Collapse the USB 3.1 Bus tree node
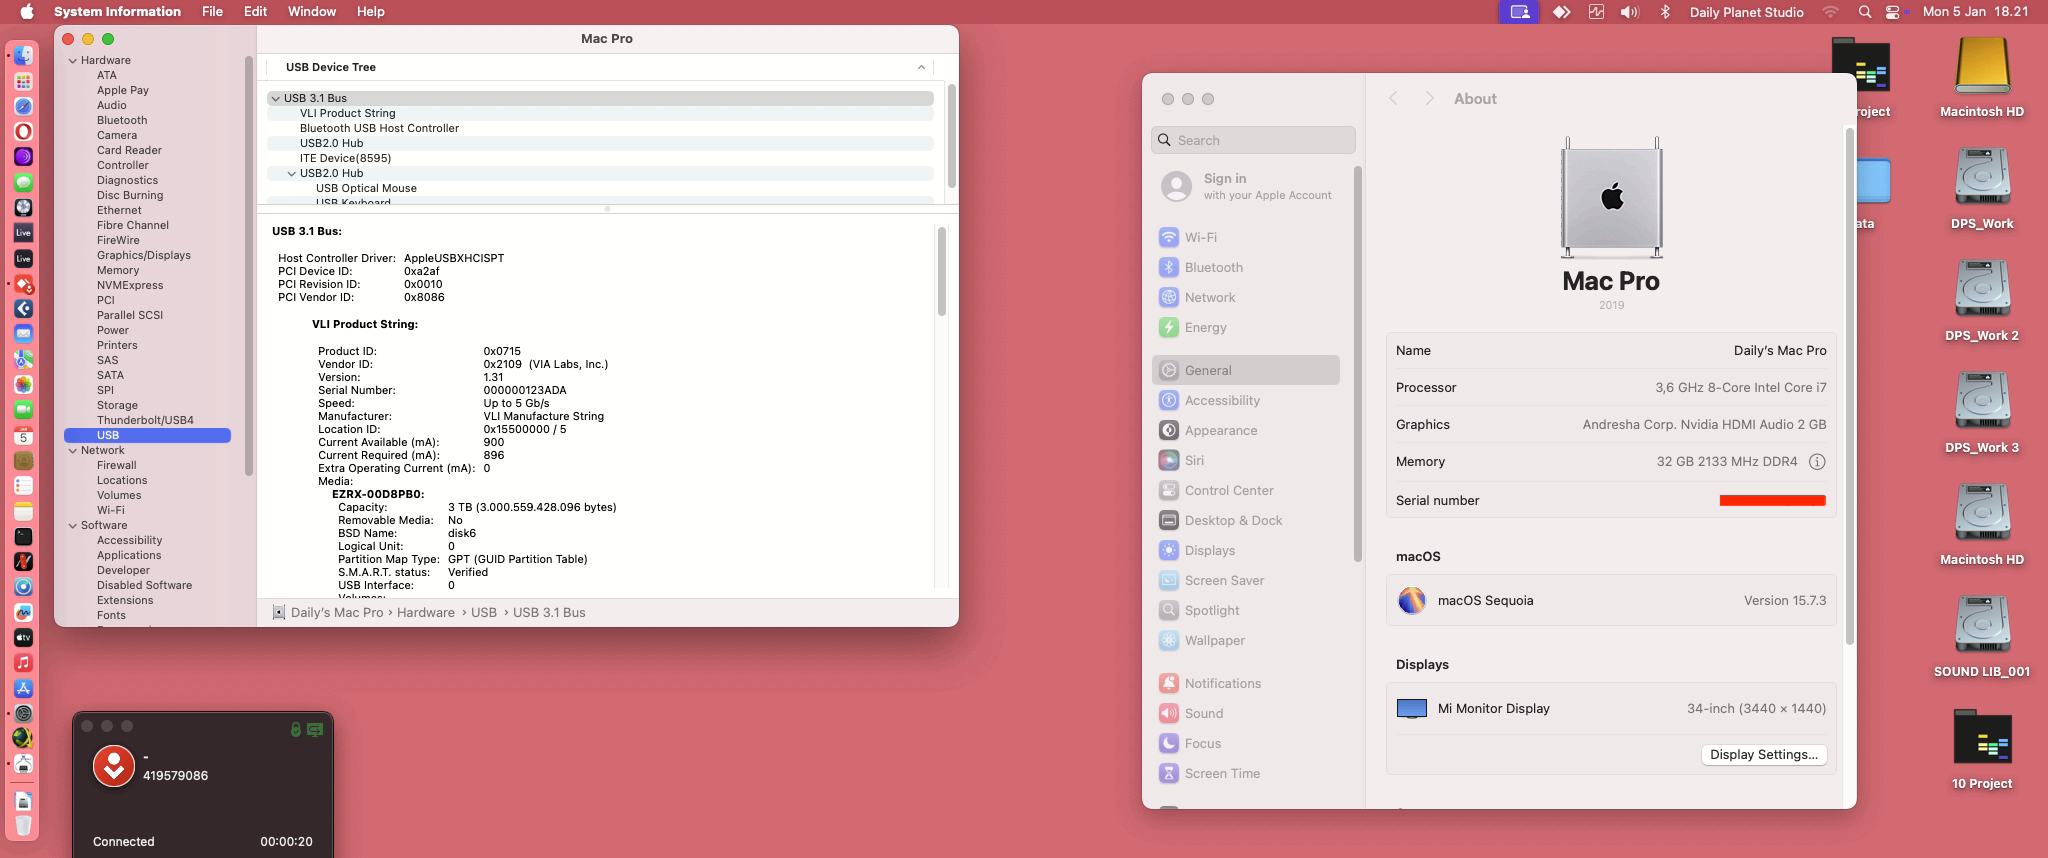 (x=275, y=98)
